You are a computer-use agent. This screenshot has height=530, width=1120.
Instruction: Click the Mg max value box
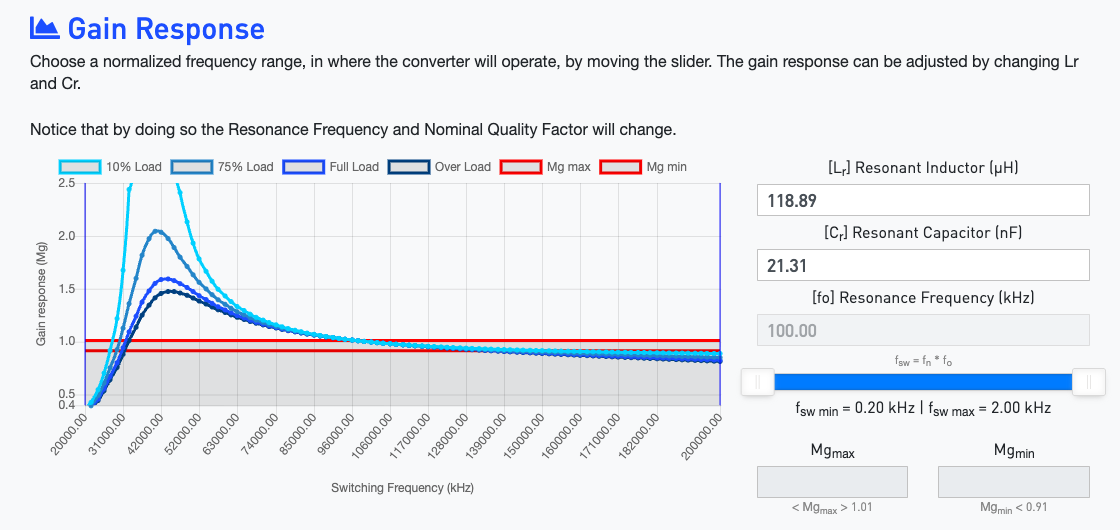coord(832,482)
